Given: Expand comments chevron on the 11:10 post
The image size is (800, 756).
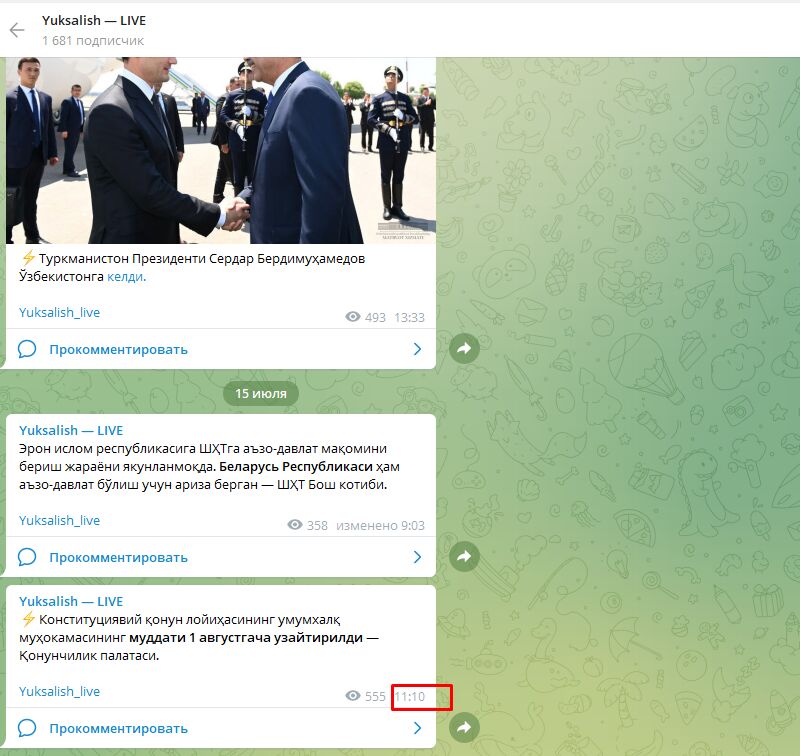Looking at the screenshot, I should [x=417, y=728].
